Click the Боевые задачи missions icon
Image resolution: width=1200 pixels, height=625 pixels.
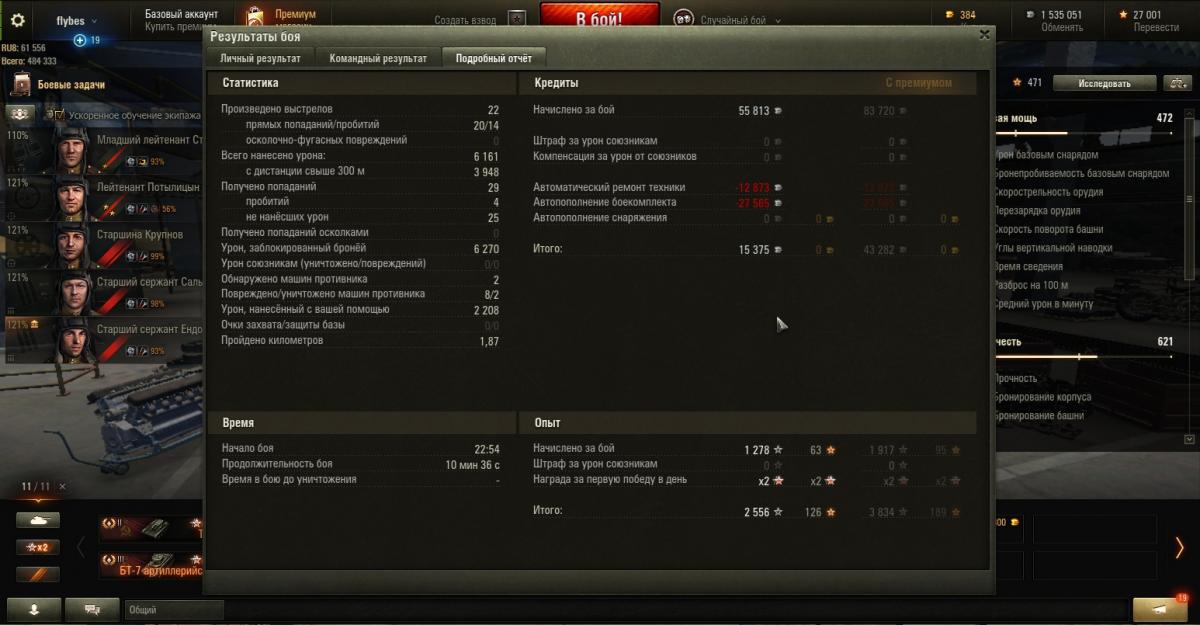point(22,85)
